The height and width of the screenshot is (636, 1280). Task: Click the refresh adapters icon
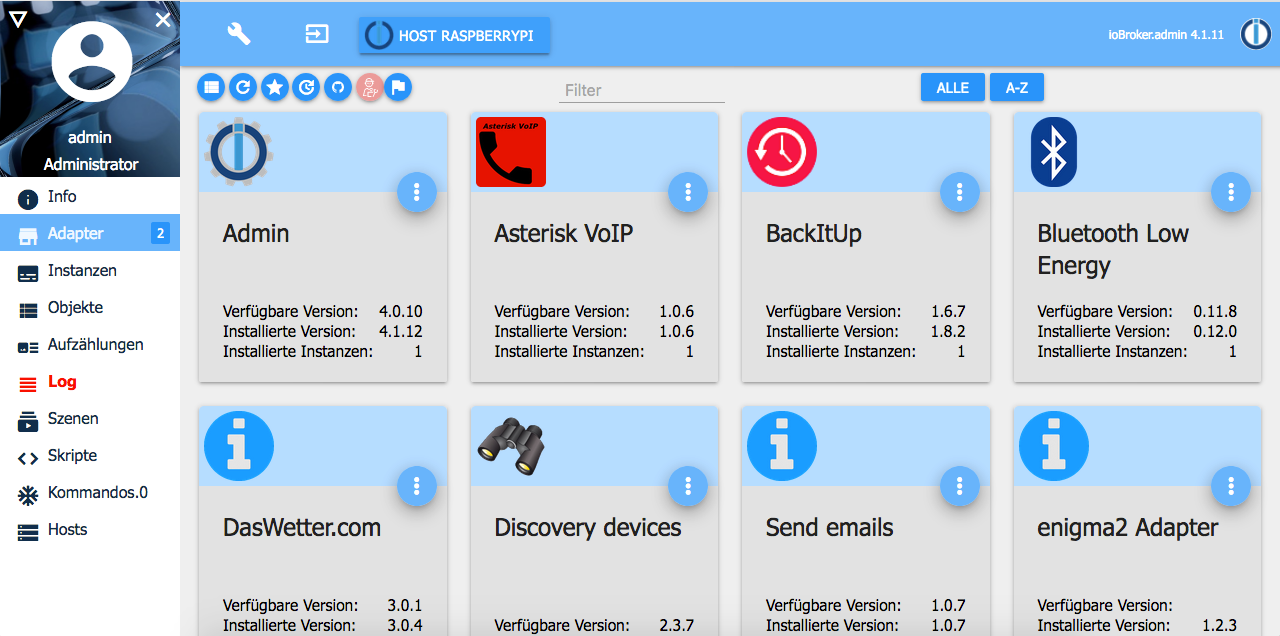point(243,88)
